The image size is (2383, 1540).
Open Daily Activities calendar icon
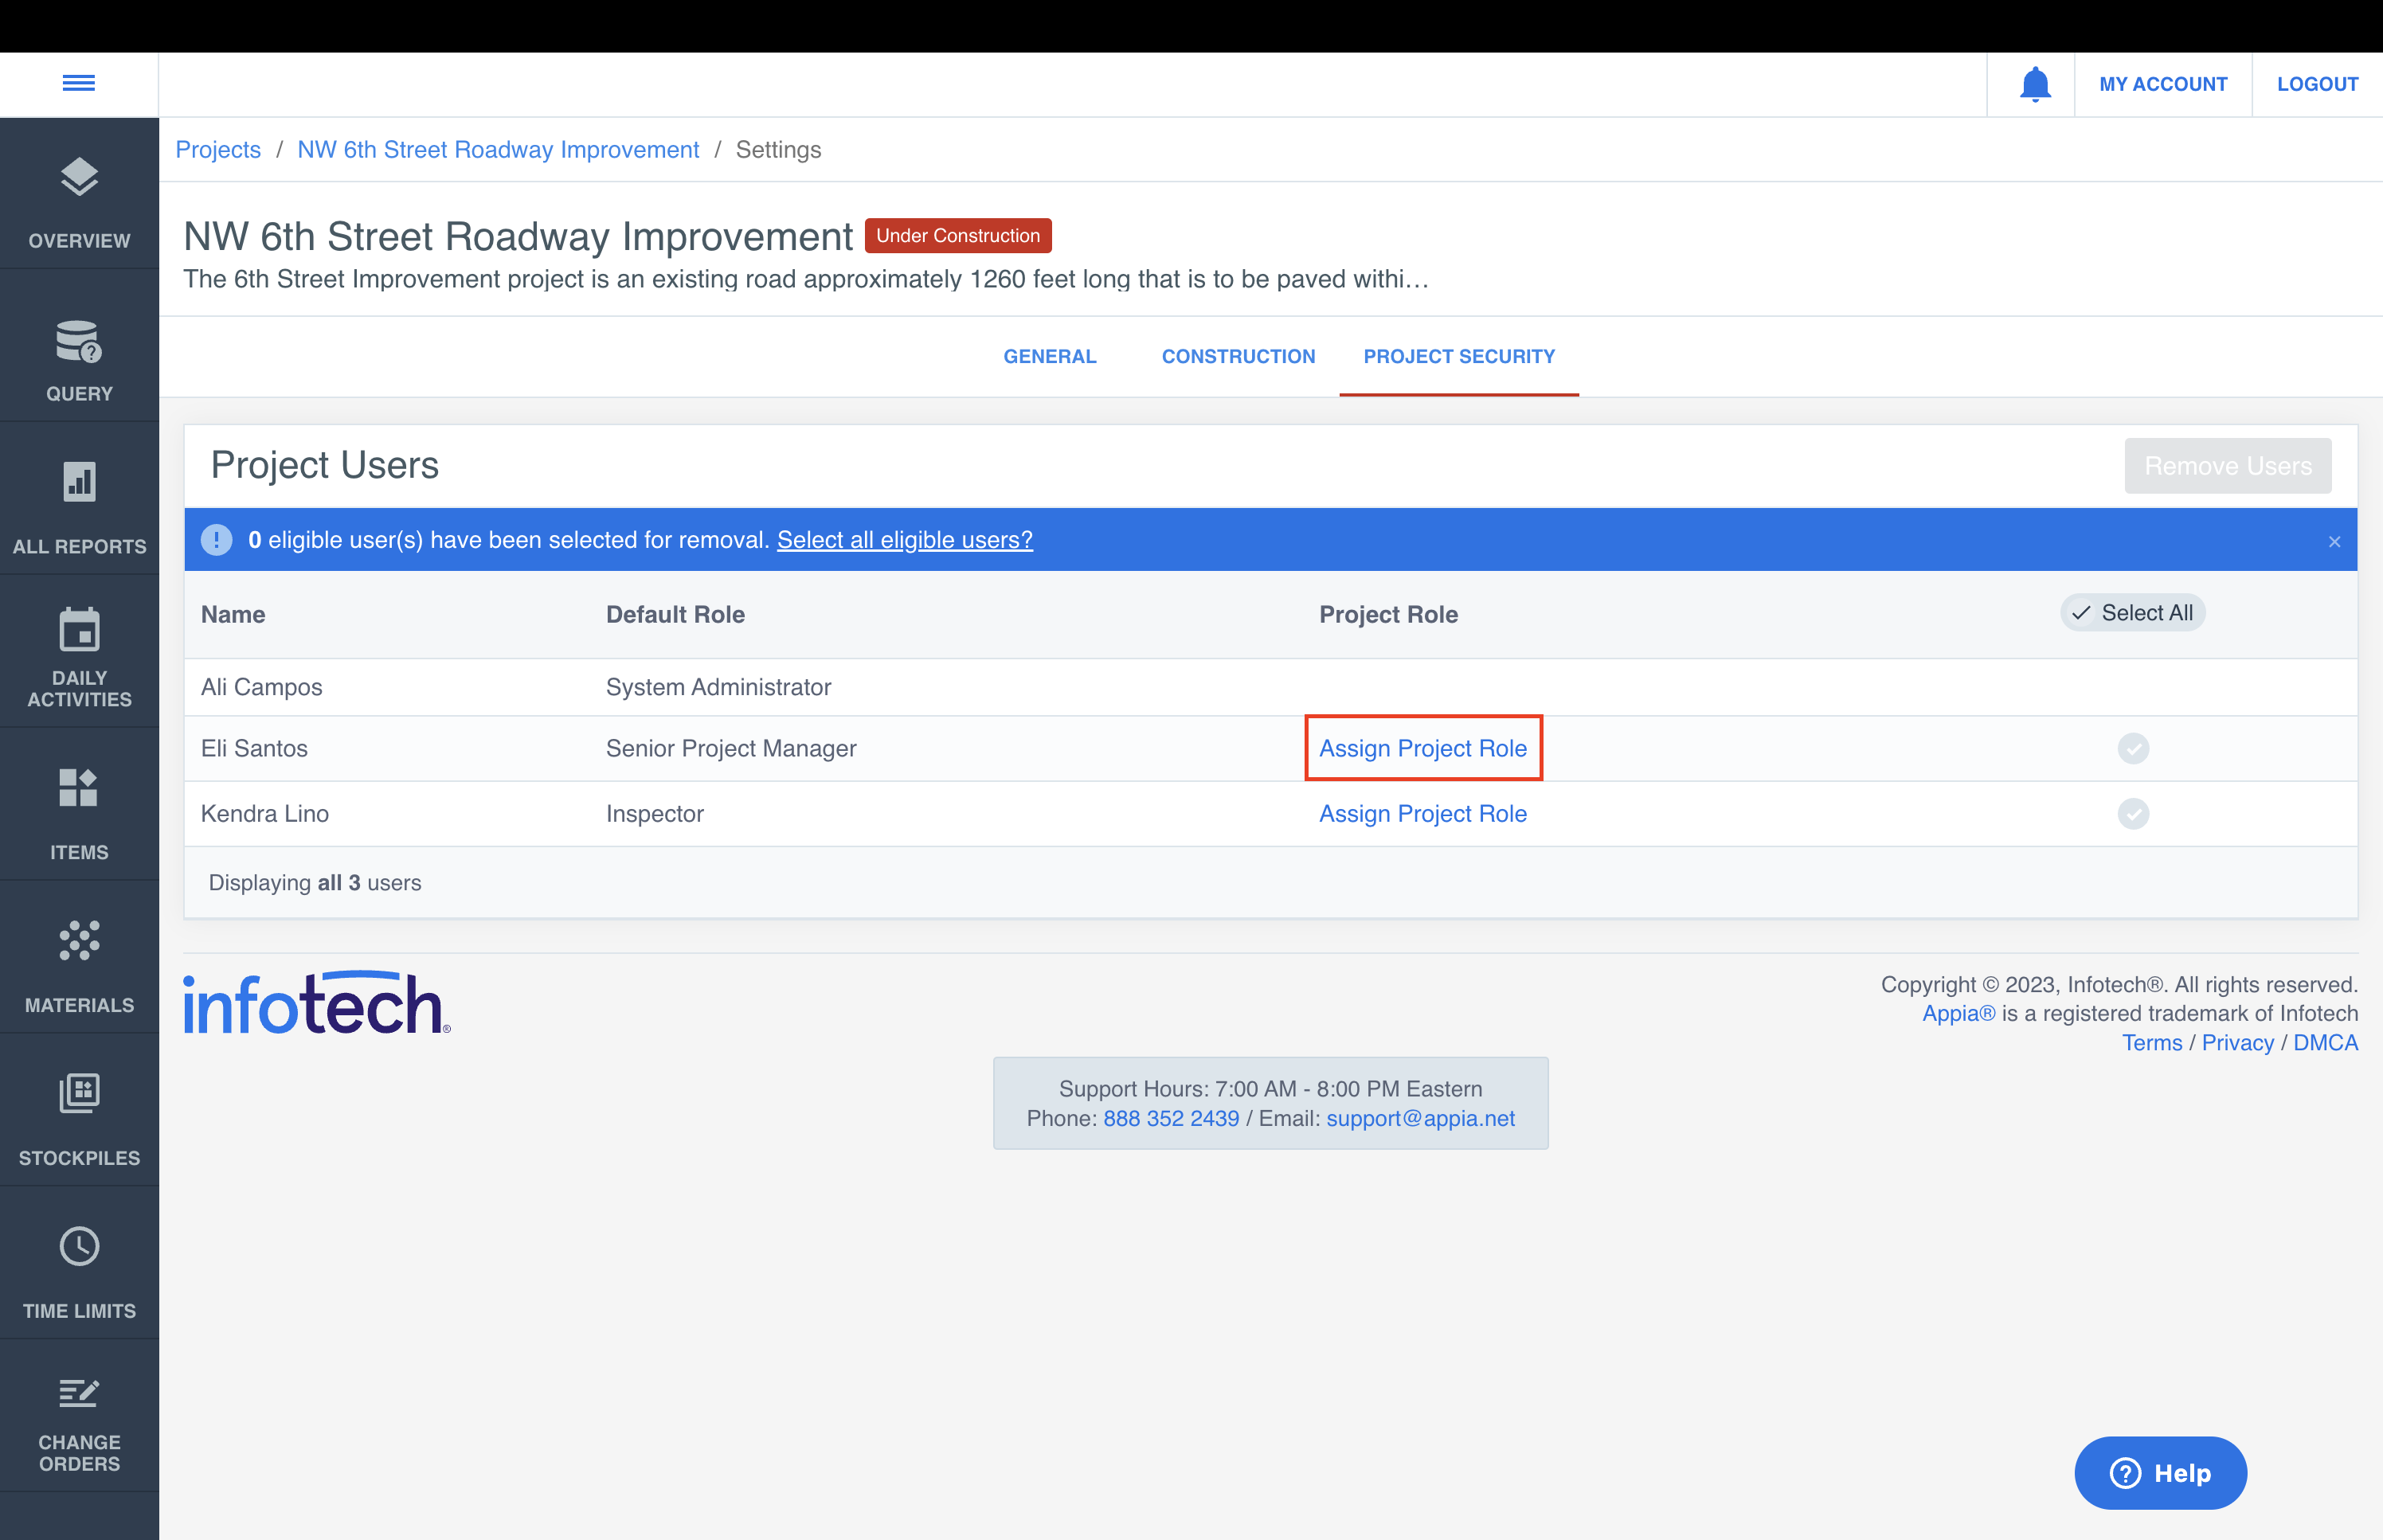79,630
